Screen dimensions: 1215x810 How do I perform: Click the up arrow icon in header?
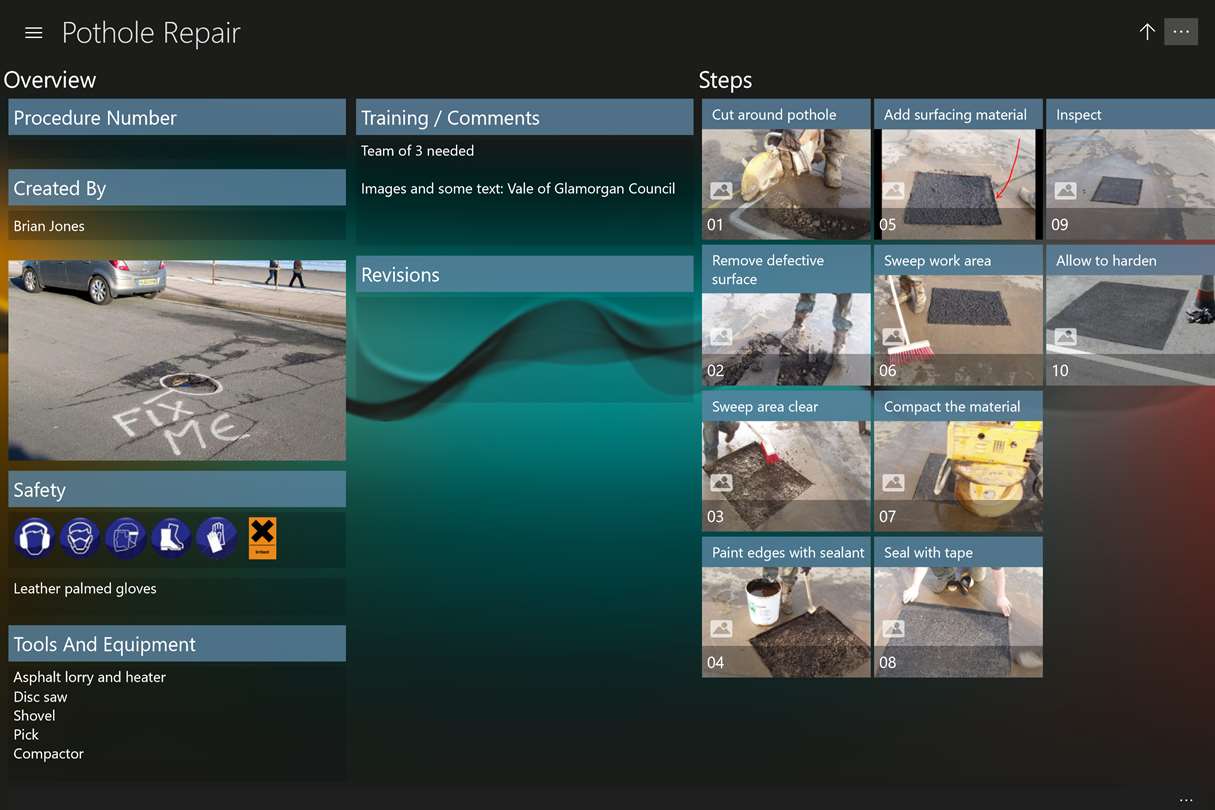1147,32
